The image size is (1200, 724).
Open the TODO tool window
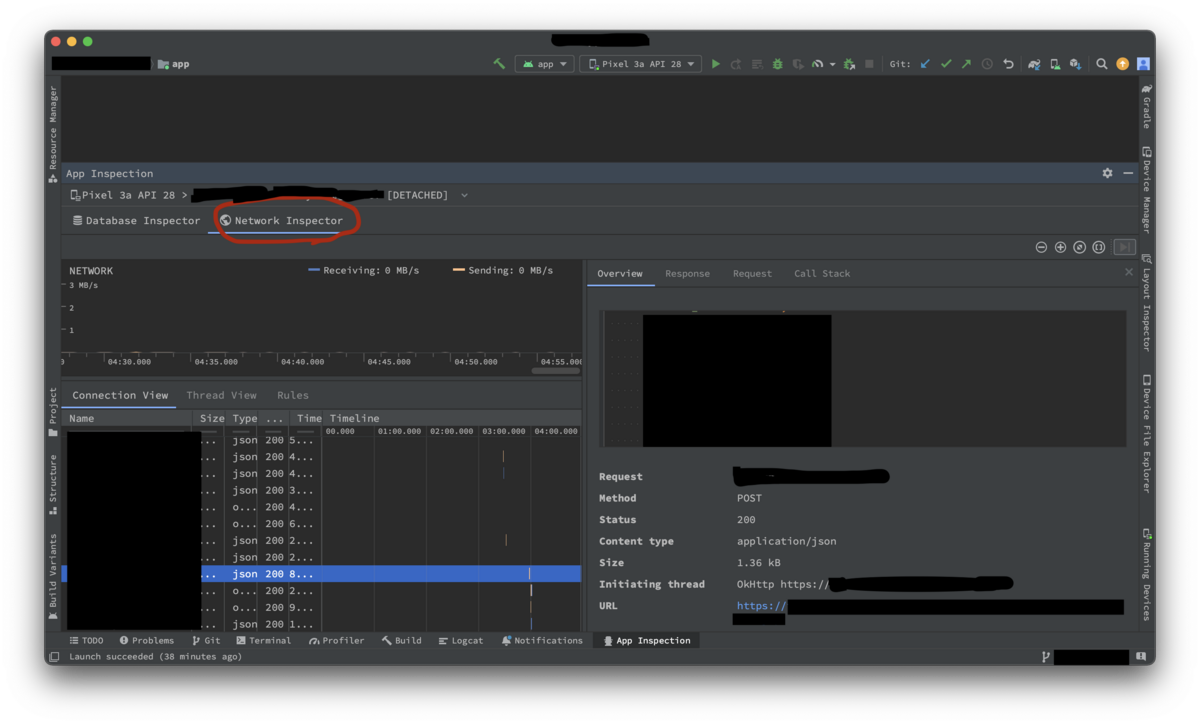click(x=86, y=641)
